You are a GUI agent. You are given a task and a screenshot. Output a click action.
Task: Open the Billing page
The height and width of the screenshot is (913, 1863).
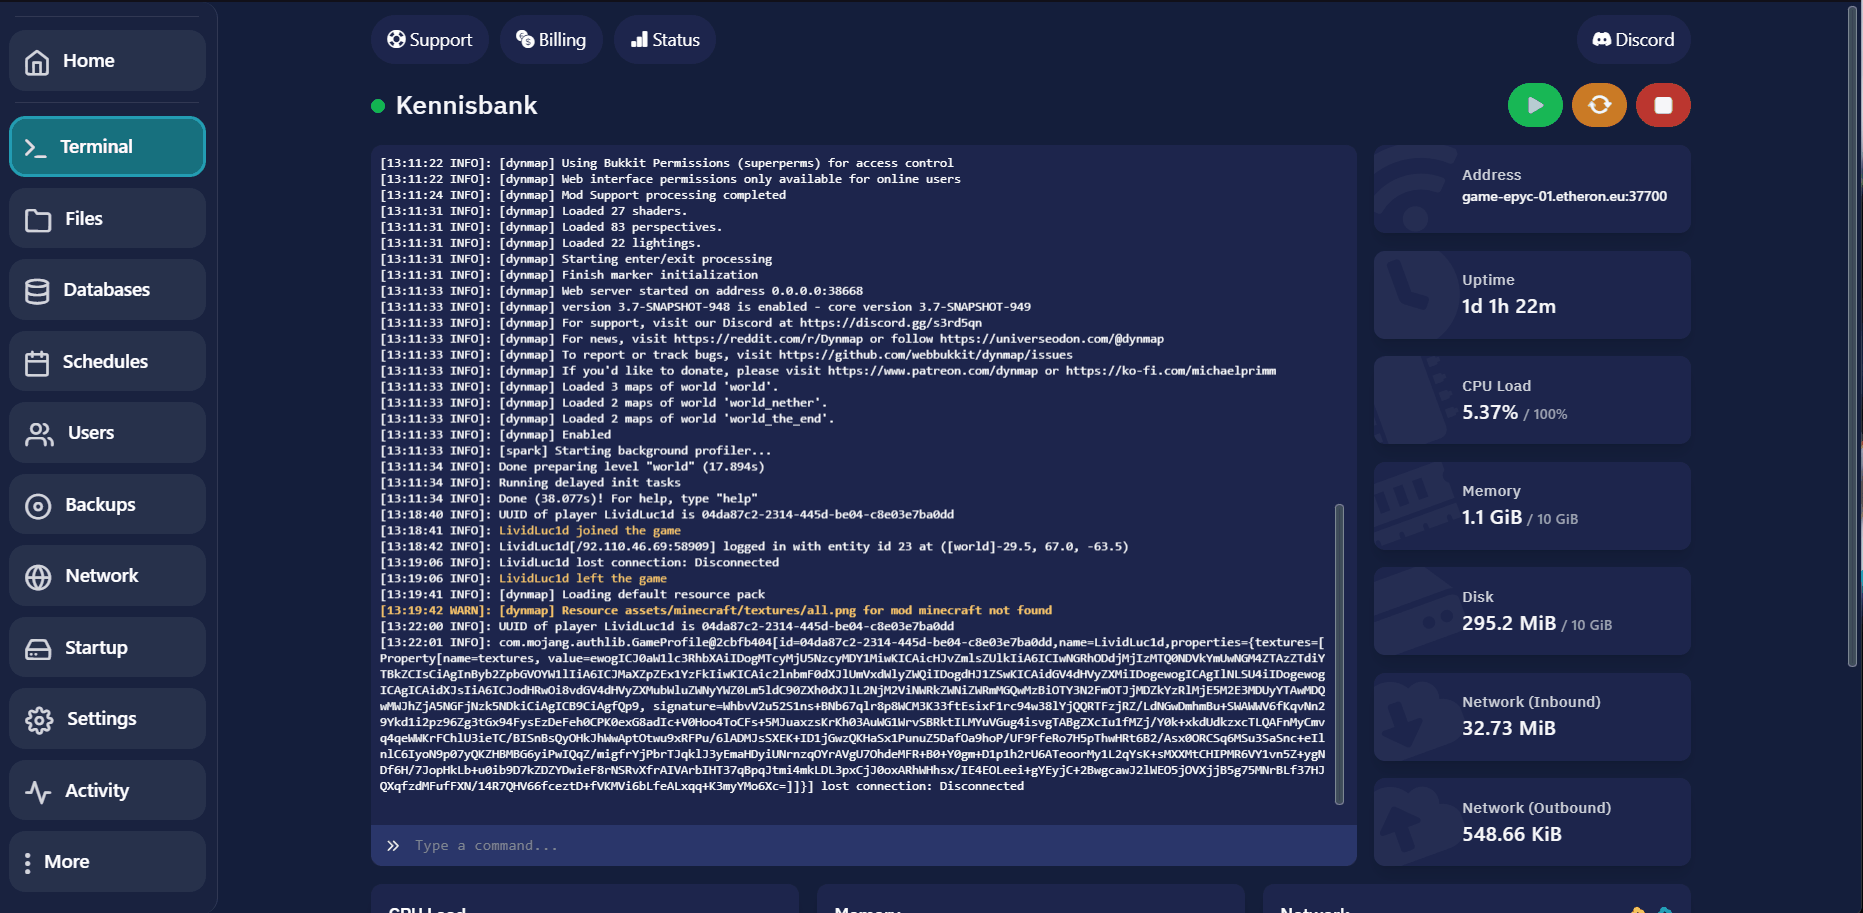pyautogui.click(x=551, y=40)
